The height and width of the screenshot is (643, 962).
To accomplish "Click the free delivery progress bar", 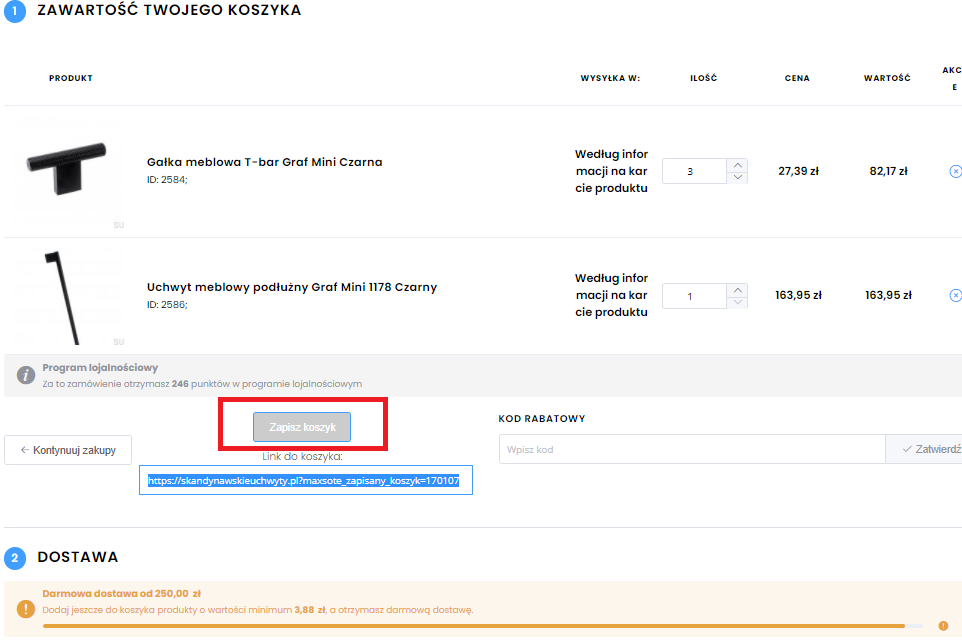I will 482,626.
